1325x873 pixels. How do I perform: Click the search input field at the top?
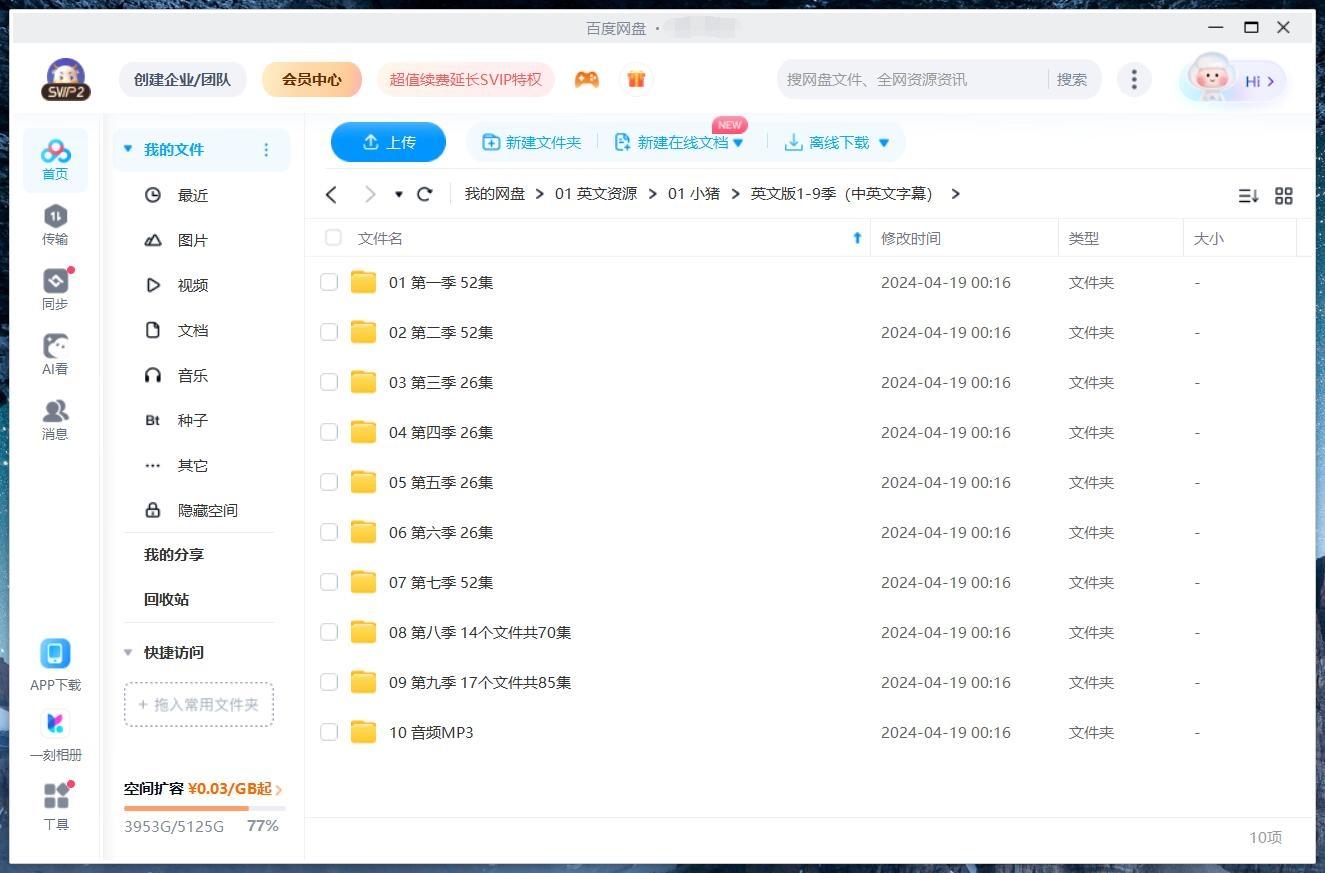tap(900, 79)
